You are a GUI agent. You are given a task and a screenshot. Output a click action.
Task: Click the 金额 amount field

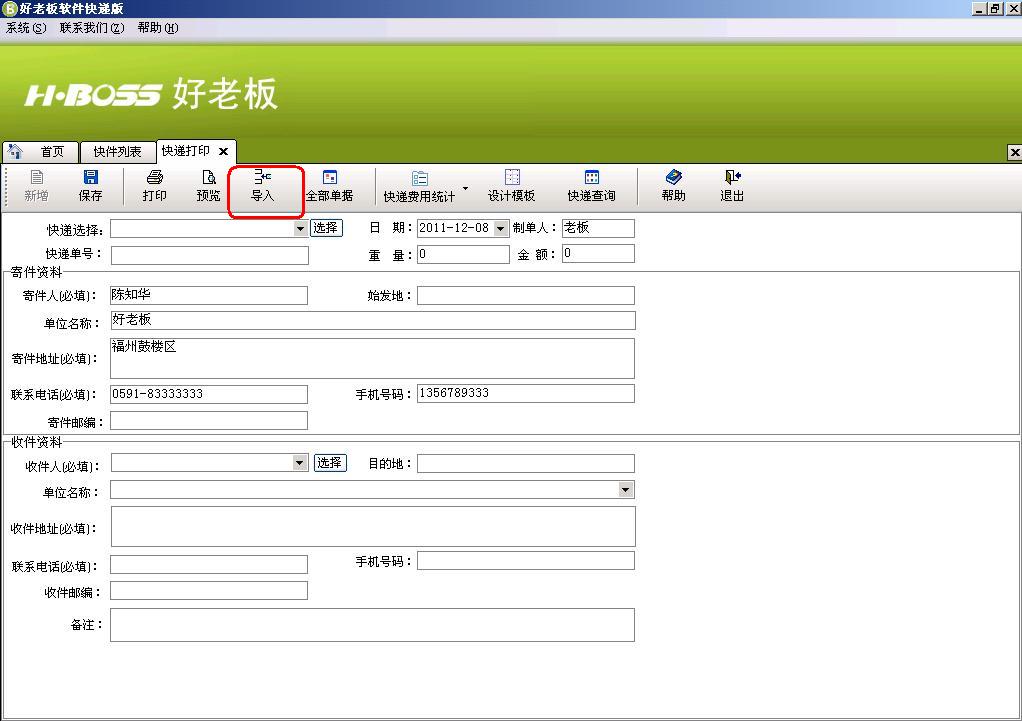(598, 254)
